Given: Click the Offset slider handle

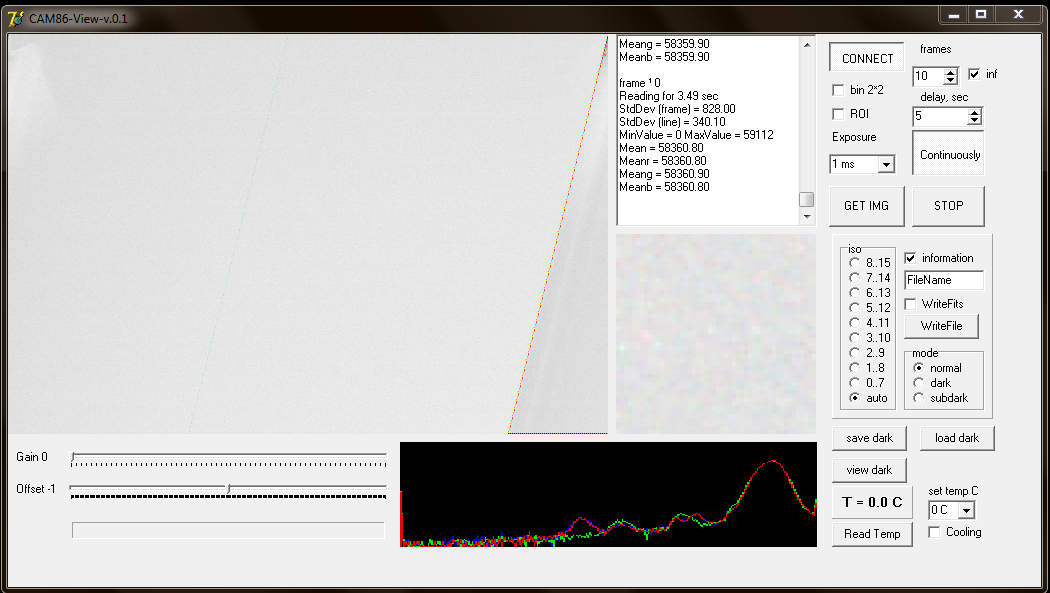Looking at the screenshot, I should [x=228, y=489].
